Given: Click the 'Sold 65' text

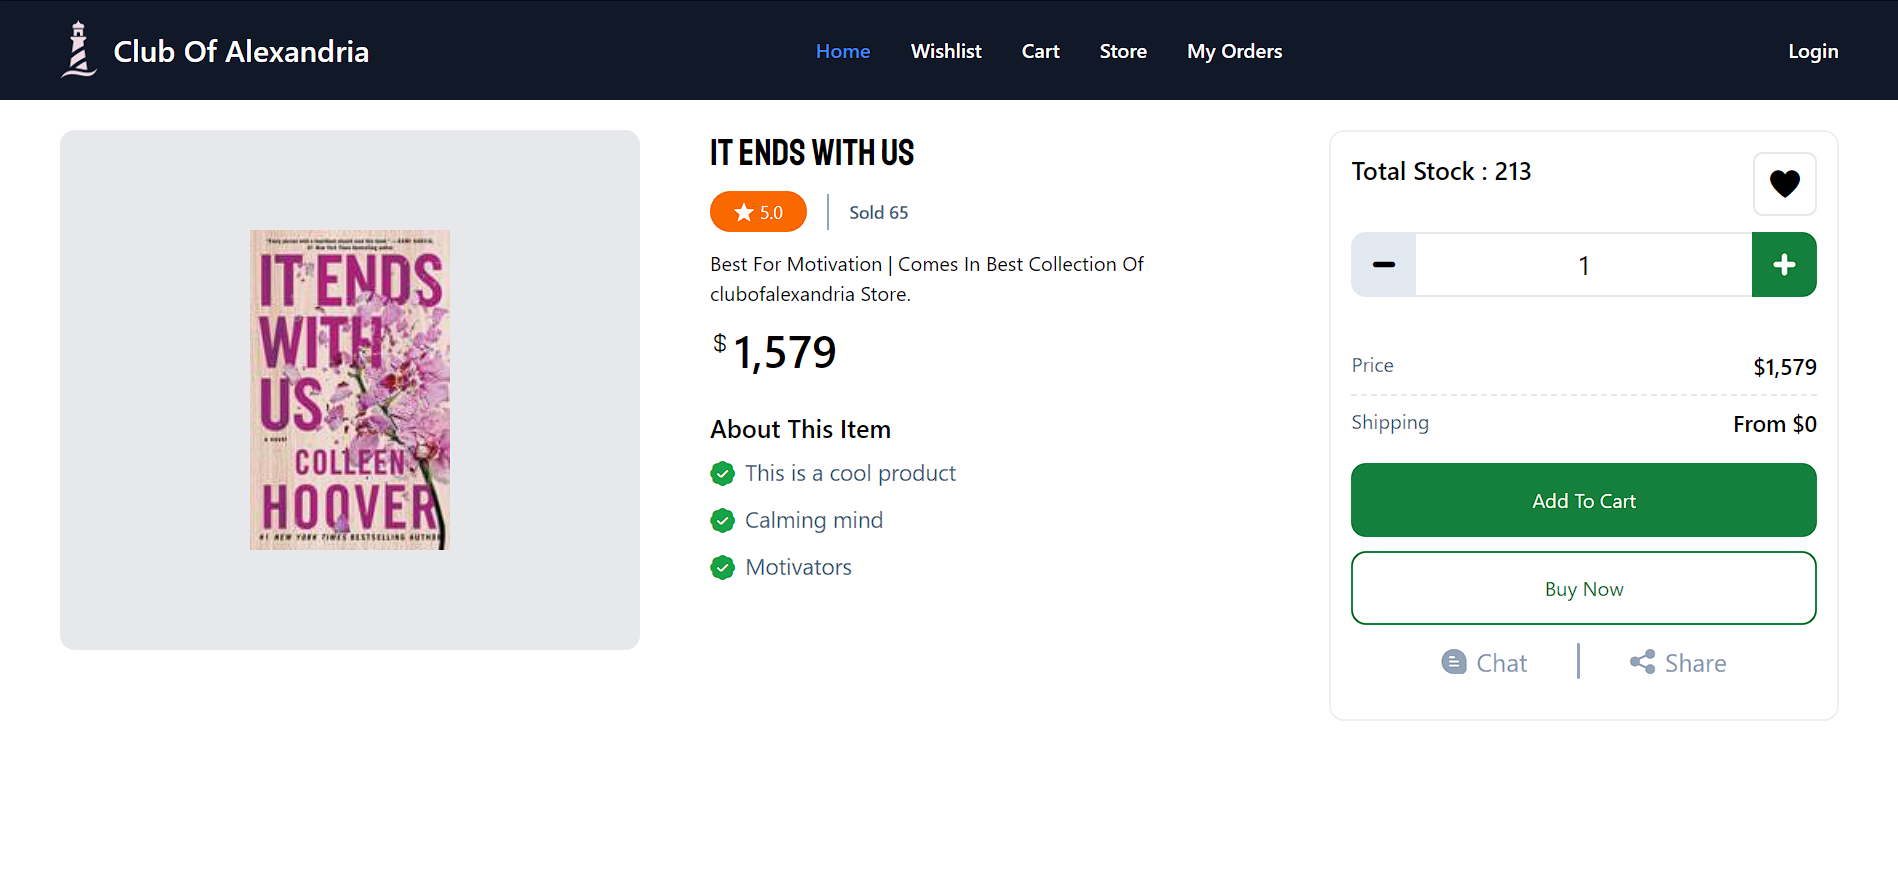Looking at the screenshot, I should pos(879,212).
